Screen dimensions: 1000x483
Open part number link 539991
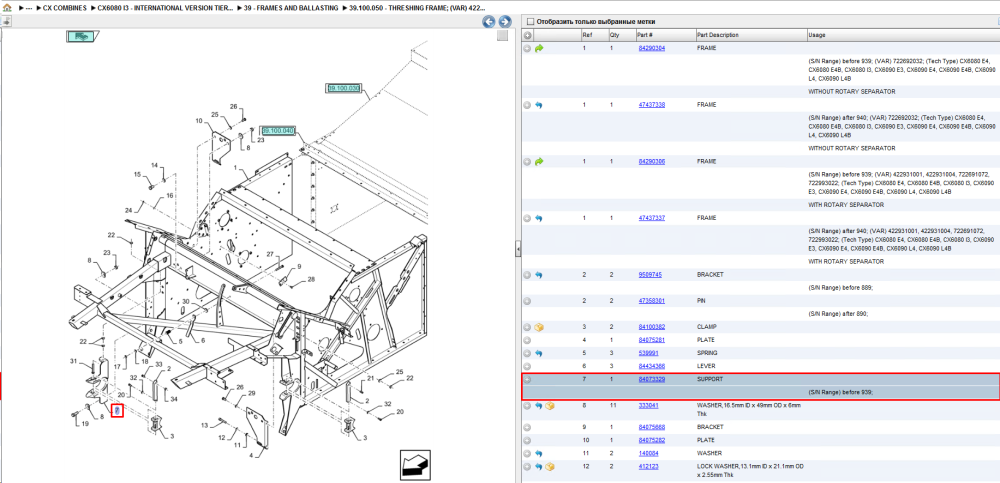pos(649,353)
